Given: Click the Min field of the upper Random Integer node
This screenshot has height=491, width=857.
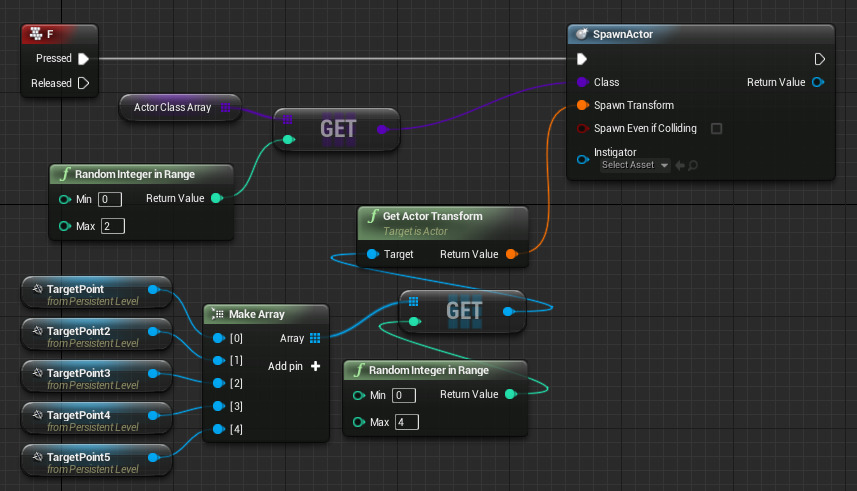Looking at the screenshot, I should 110,199.
